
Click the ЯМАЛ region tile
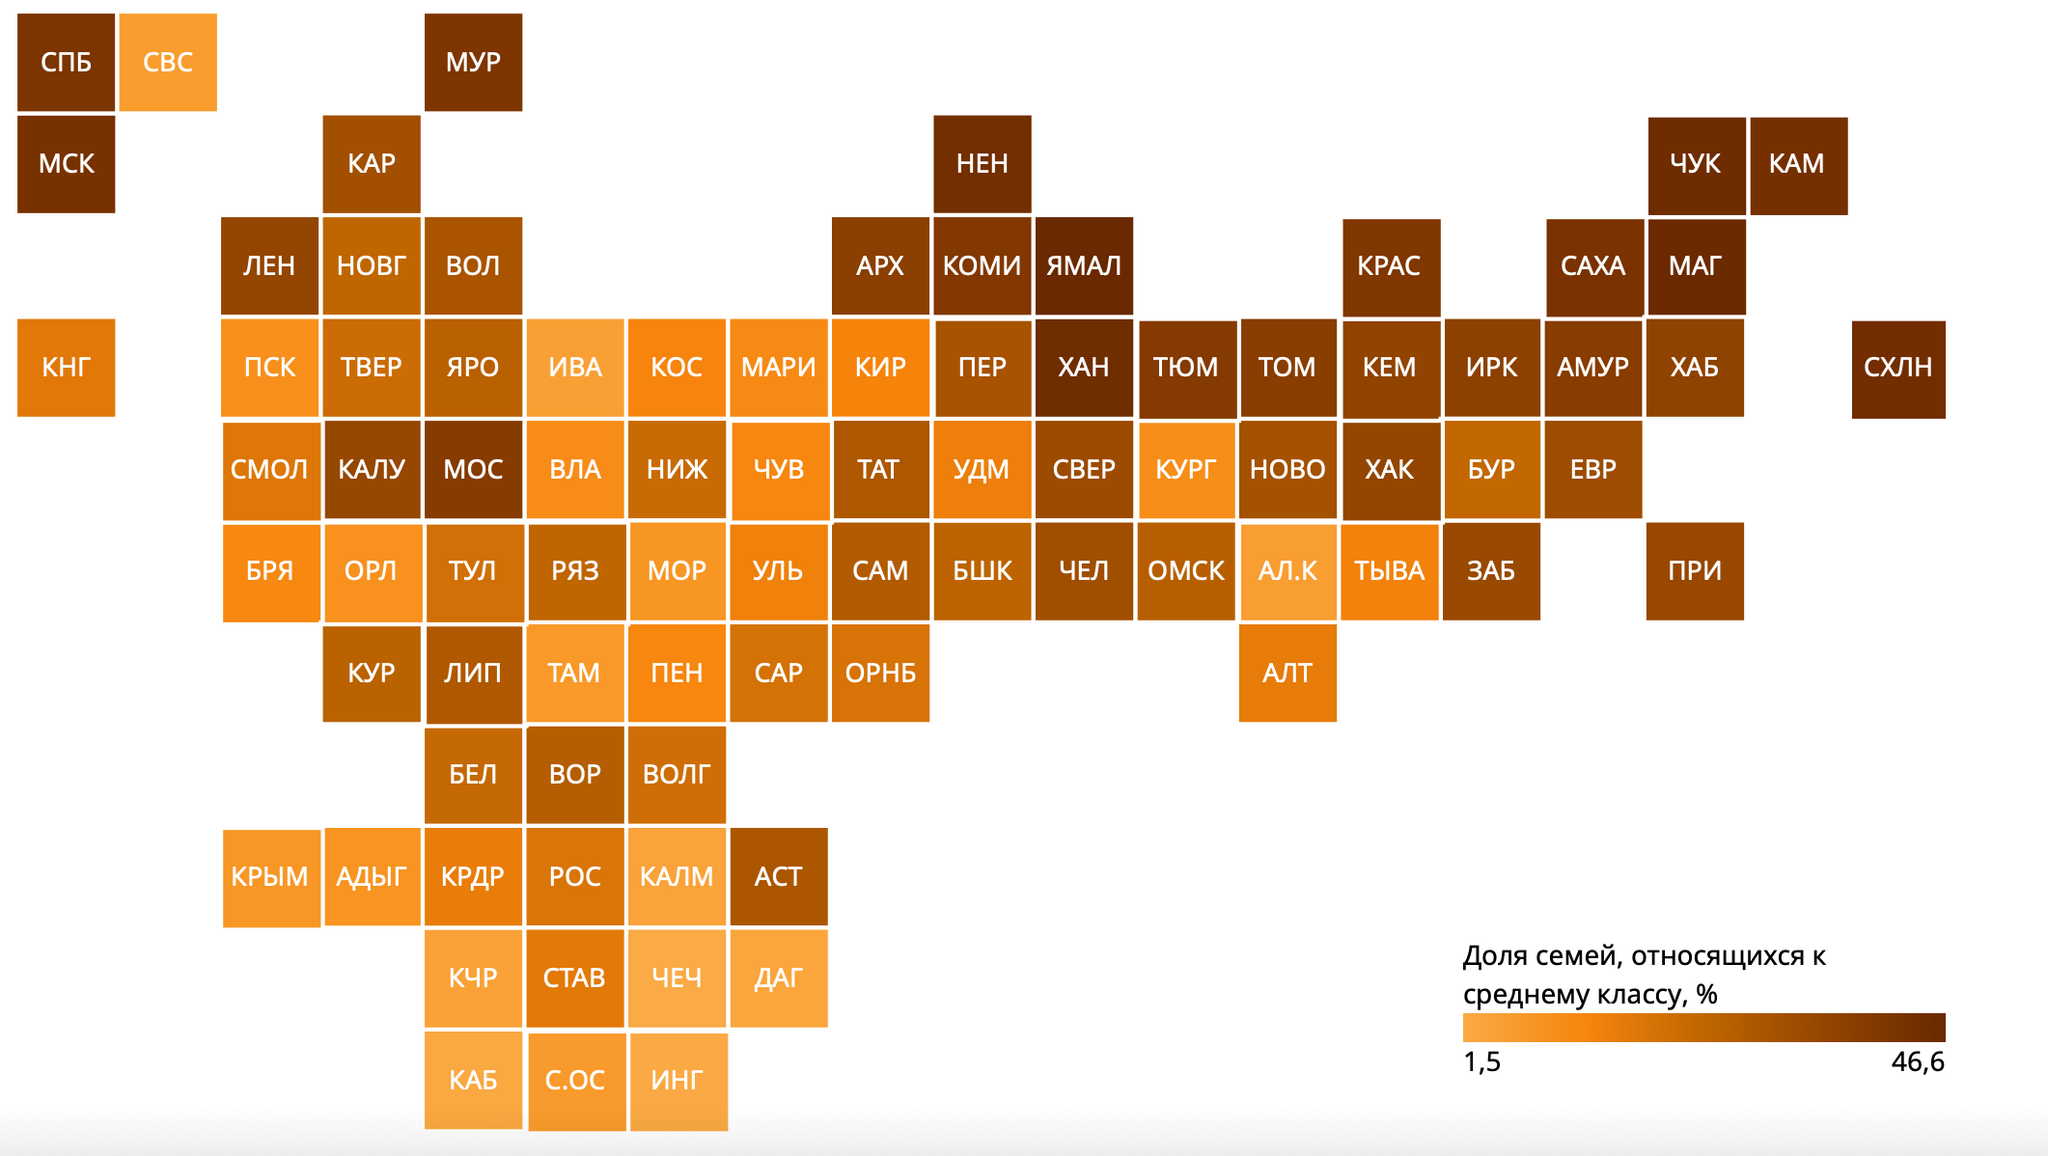tap(1096, 274)
